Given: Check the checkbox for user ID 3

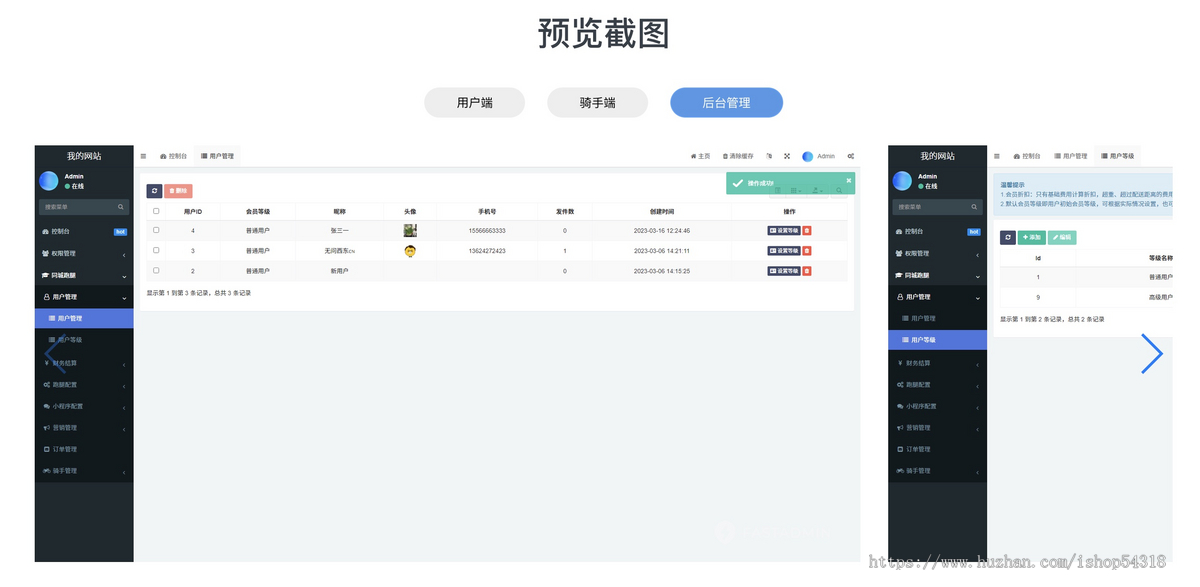Looking at the screenshot, I should (156, 250).
